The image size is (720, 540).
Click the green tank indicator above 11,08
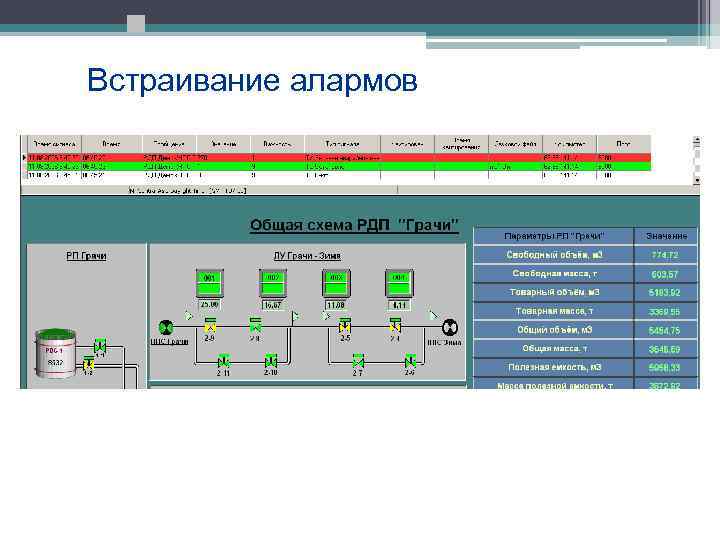[x=336, y=283]
